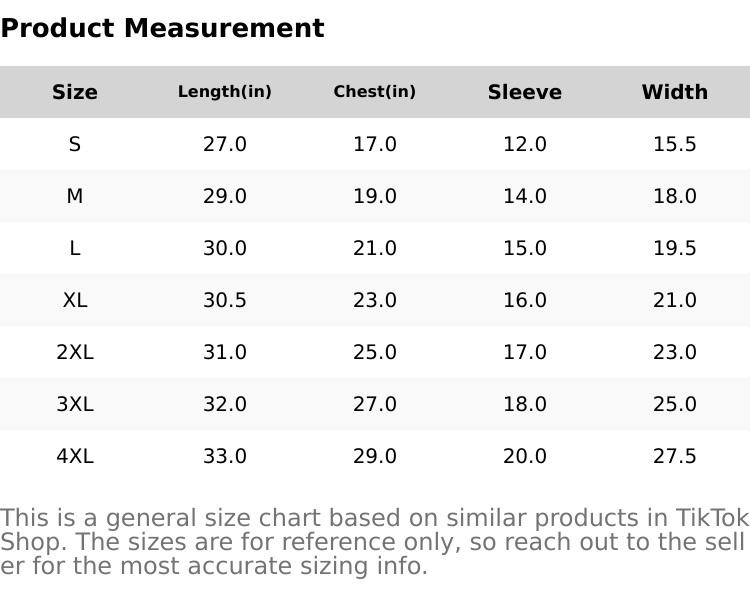750x602 pixels.
Task: Click the Width column header
Action: (675, 92)
